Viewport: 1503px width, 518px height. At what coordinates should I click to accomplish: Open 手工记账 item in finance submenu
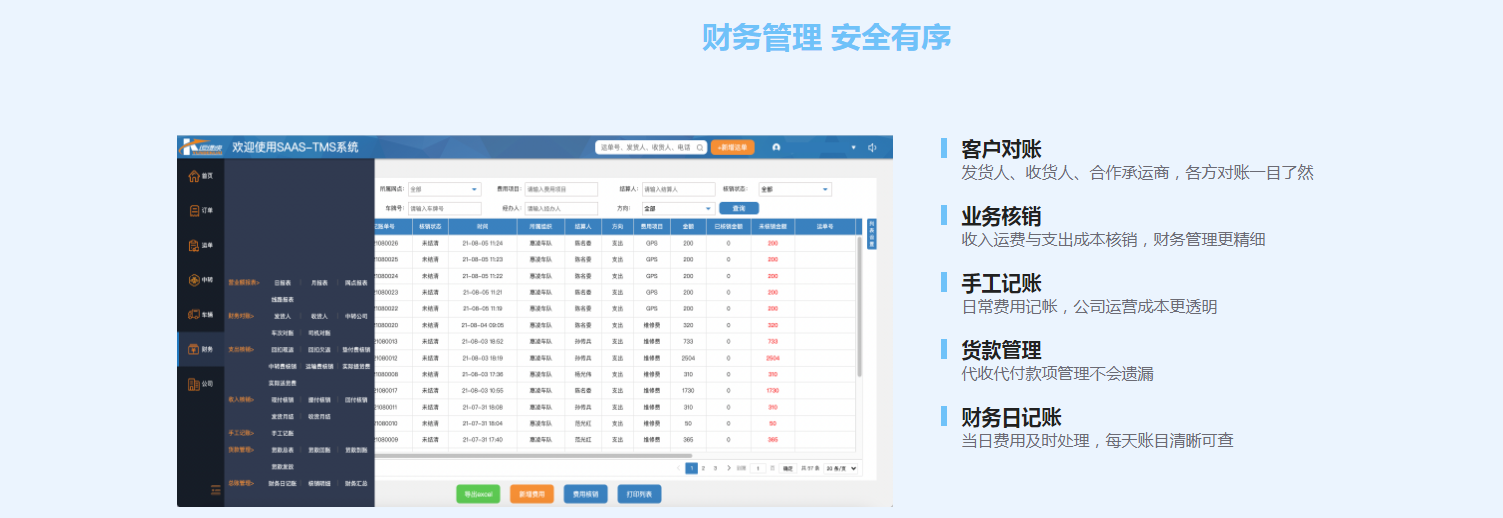point(282,433)
